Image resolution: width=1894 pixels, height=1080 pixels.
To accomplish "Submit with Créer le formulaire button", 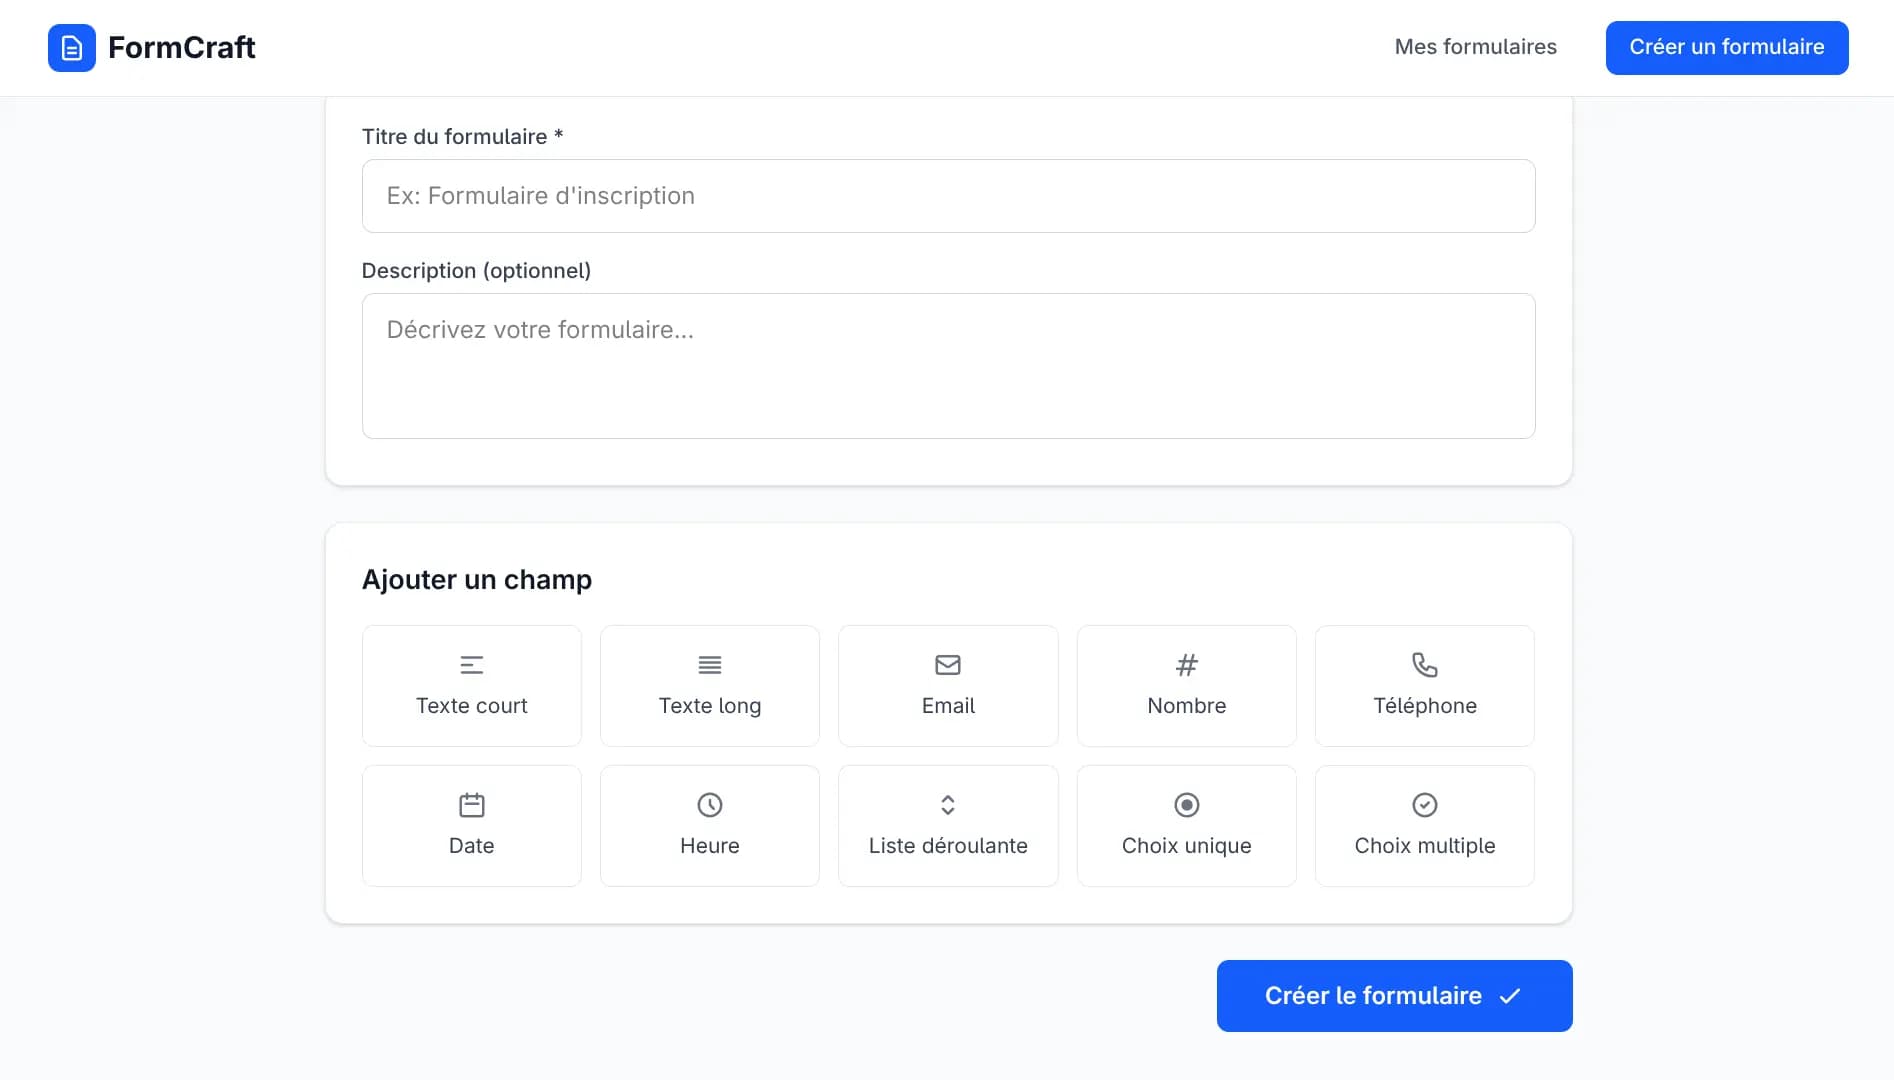I will pos(1373,996).
